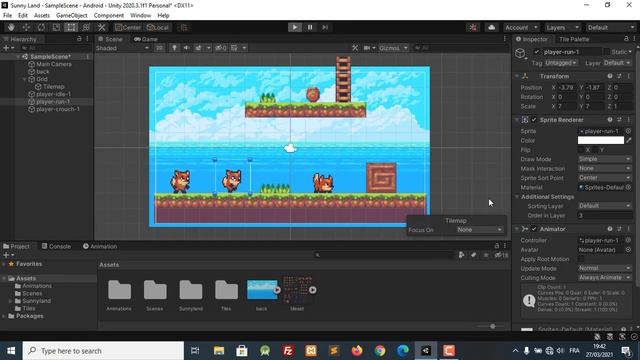
Task: Toggle player-run-1 active checkbox
Action: pos(536,52)
